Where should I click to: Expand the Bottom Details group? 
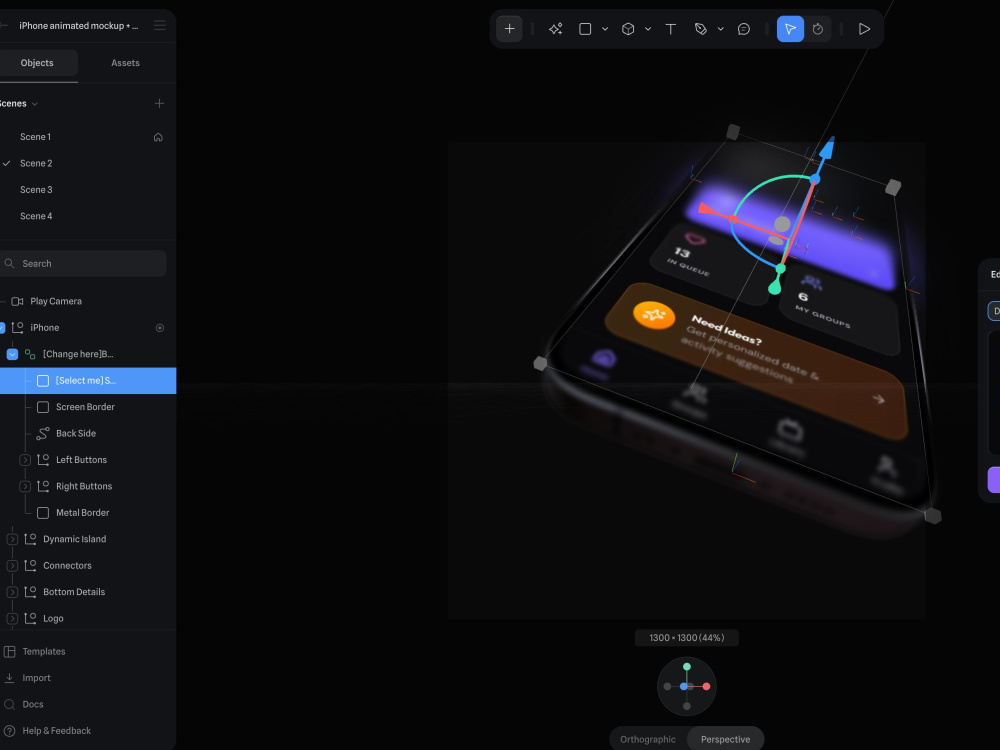click(x=12, y=592)
